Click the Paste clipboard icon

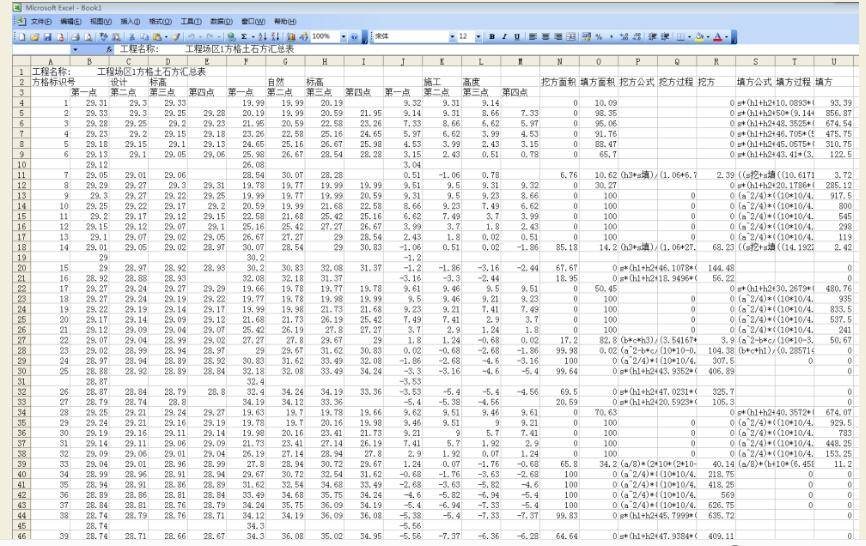pyautogui.click(x=157, y=37)
